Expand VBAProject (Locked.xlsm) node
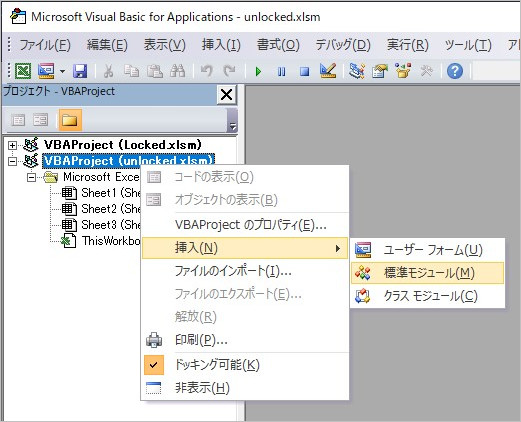This screenshot has width=521, height=422. point(12,145)
